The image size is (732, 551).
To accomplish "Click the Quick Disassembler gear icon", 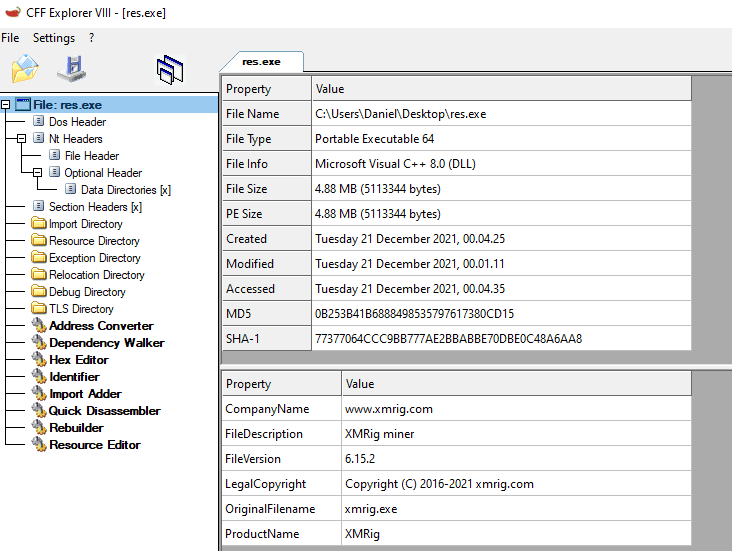I will tap(39, 410).
